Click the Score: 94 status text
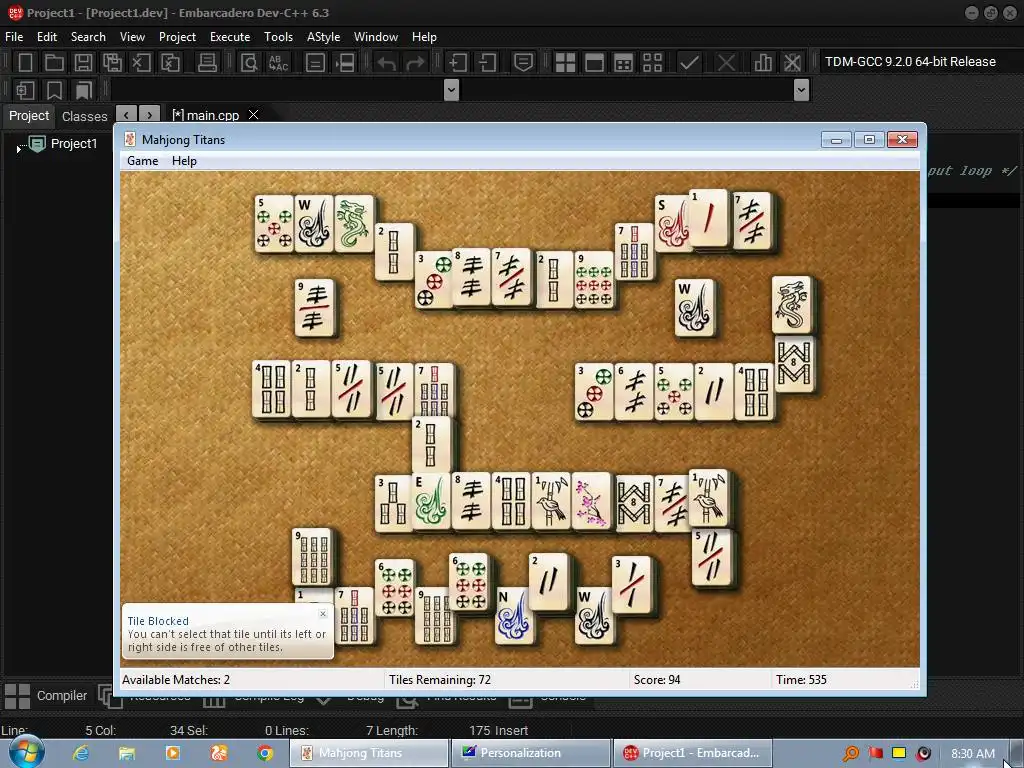 pyautogui.click(x=657, y=680)
